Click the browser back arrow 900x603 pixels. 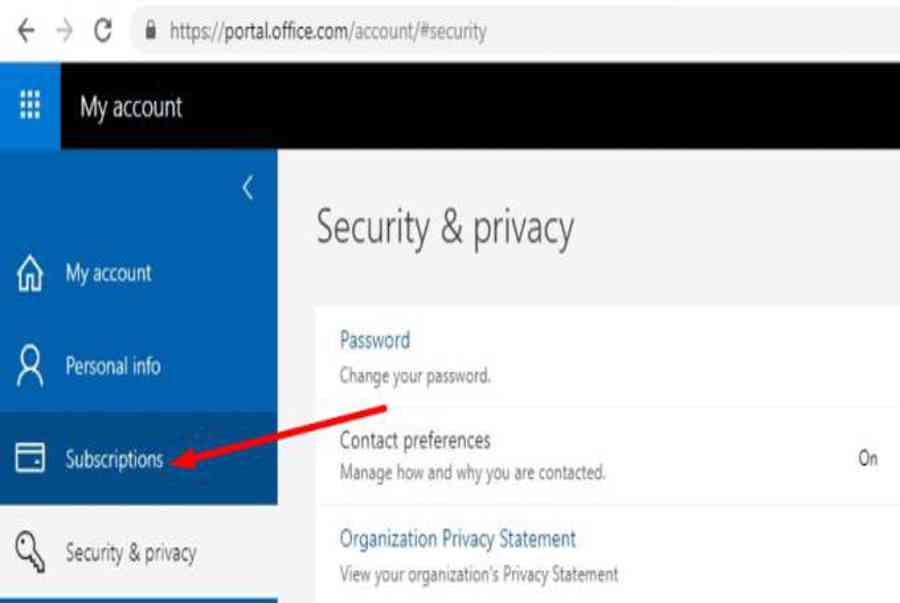26,30
